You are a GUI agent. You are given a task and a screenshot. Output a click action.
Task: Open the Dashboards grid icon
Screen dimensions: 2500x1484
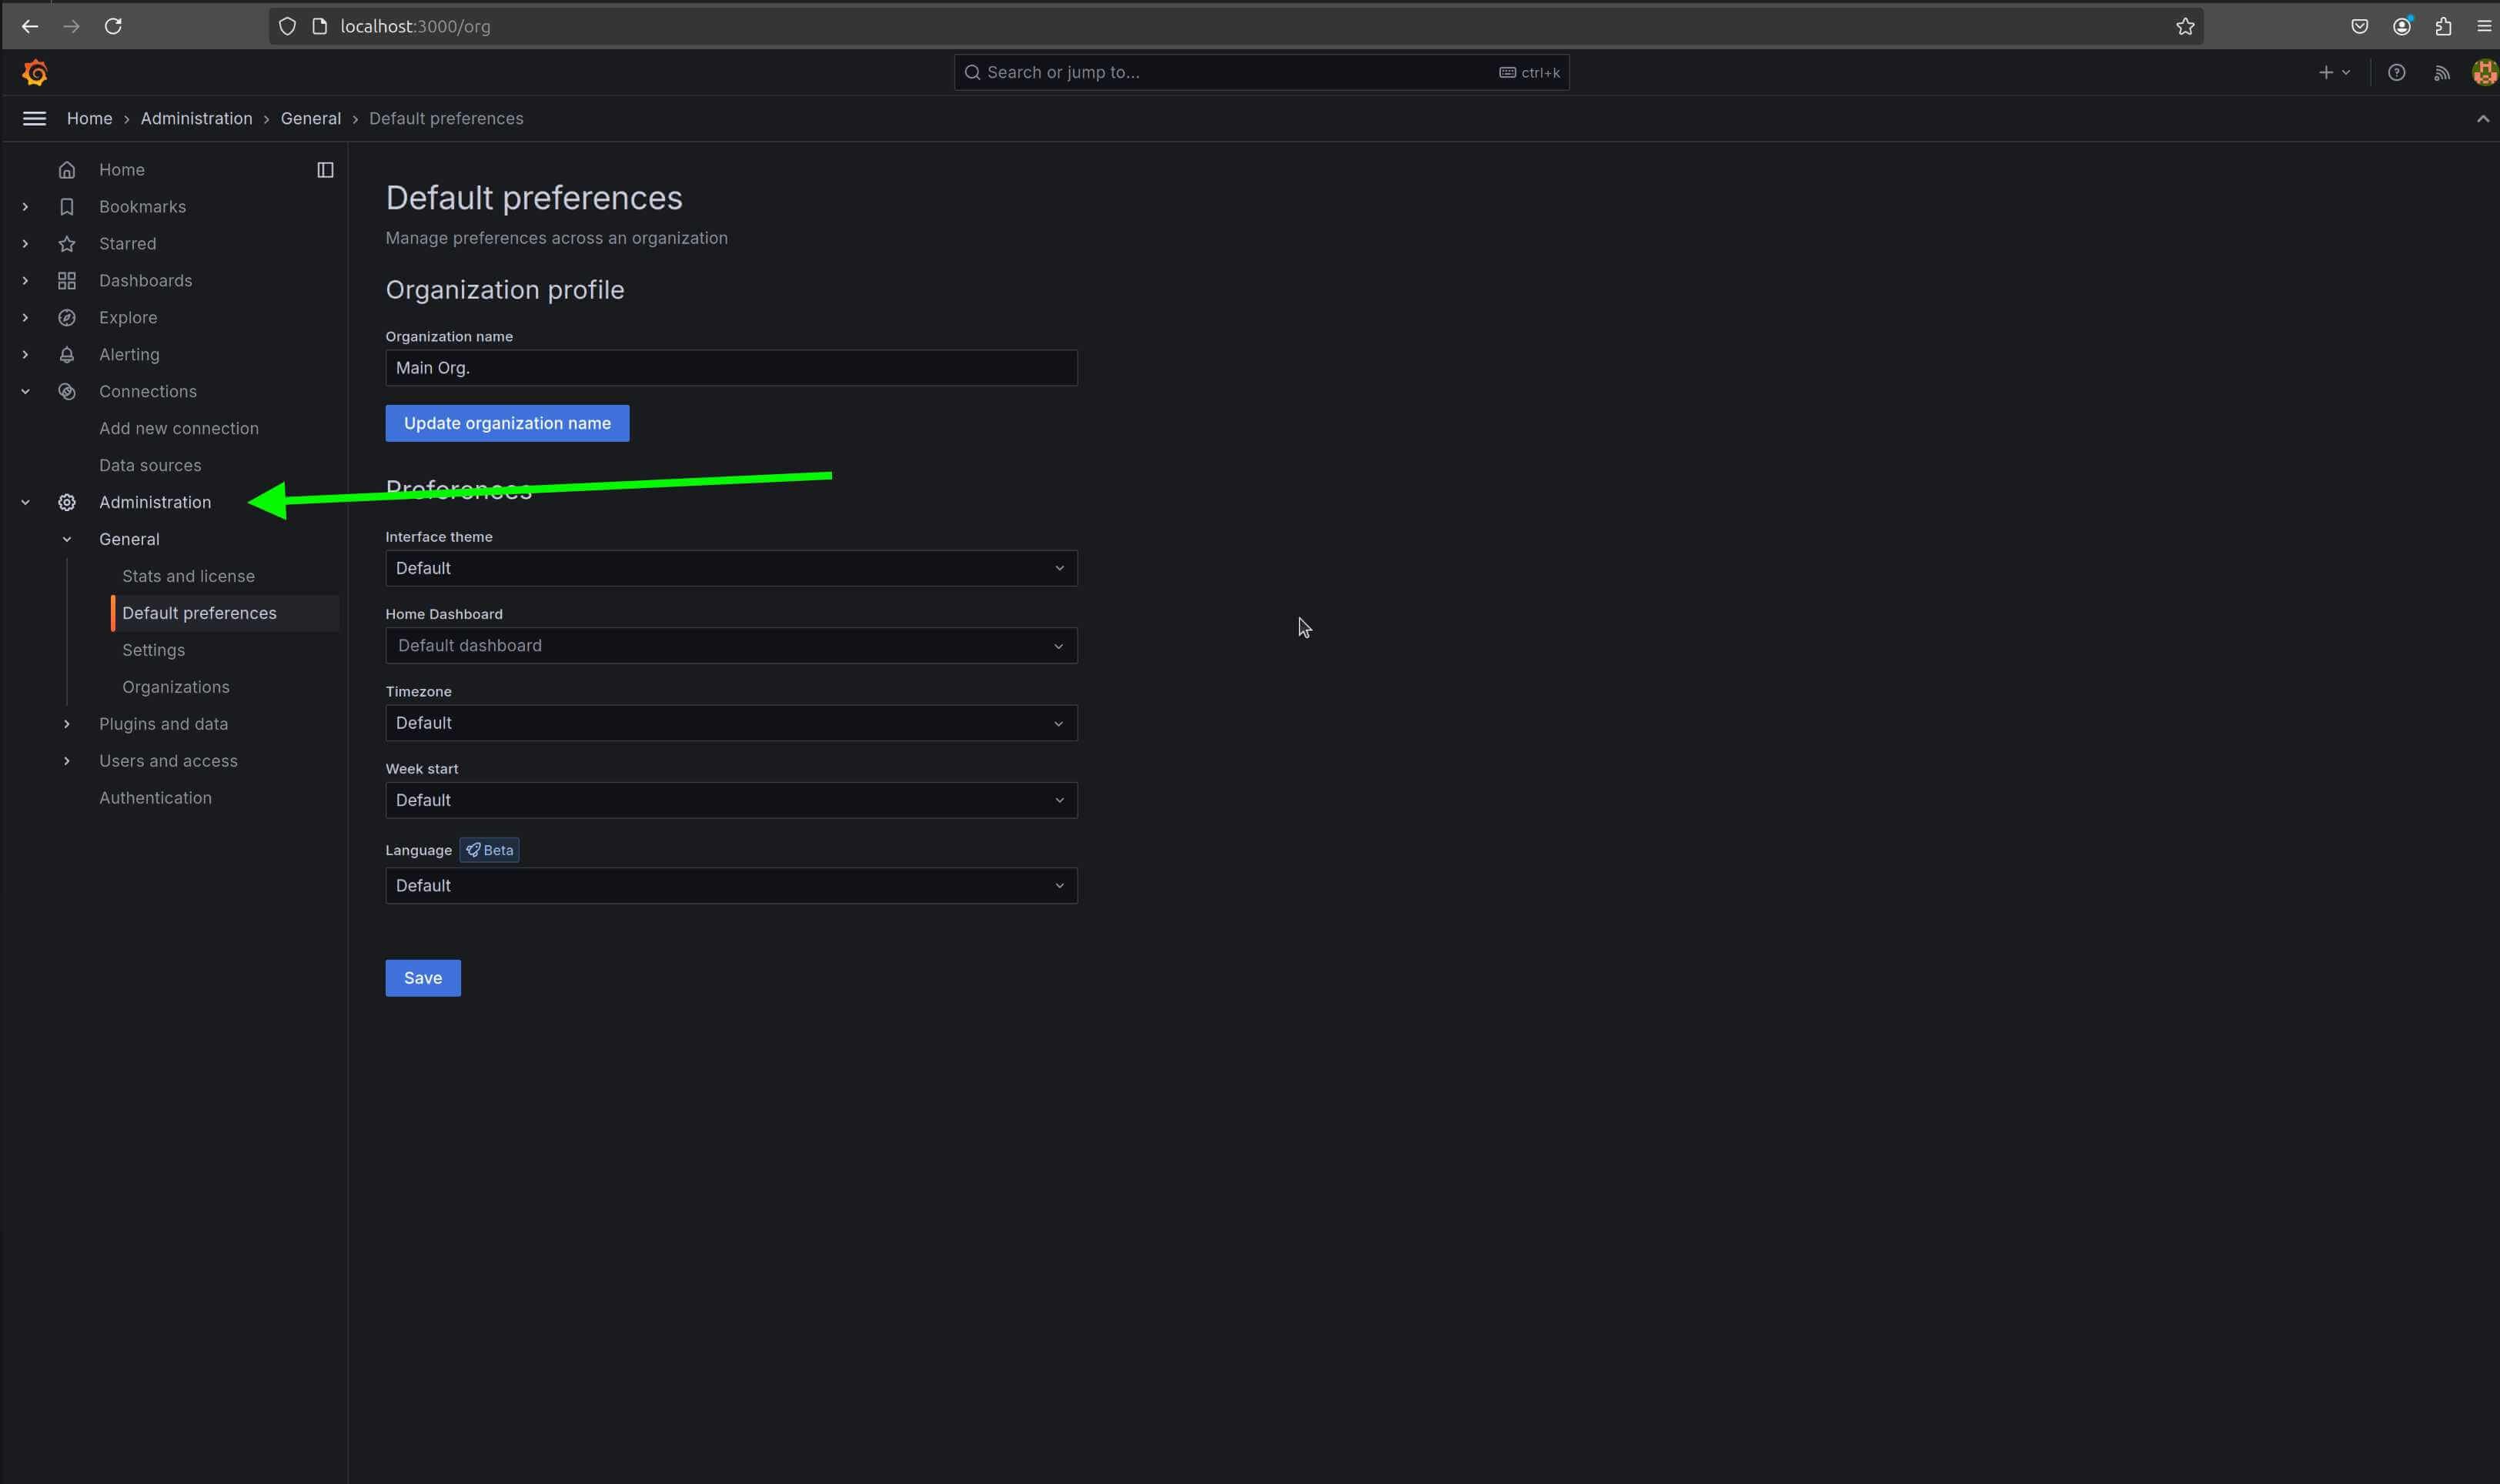(66, 280)
